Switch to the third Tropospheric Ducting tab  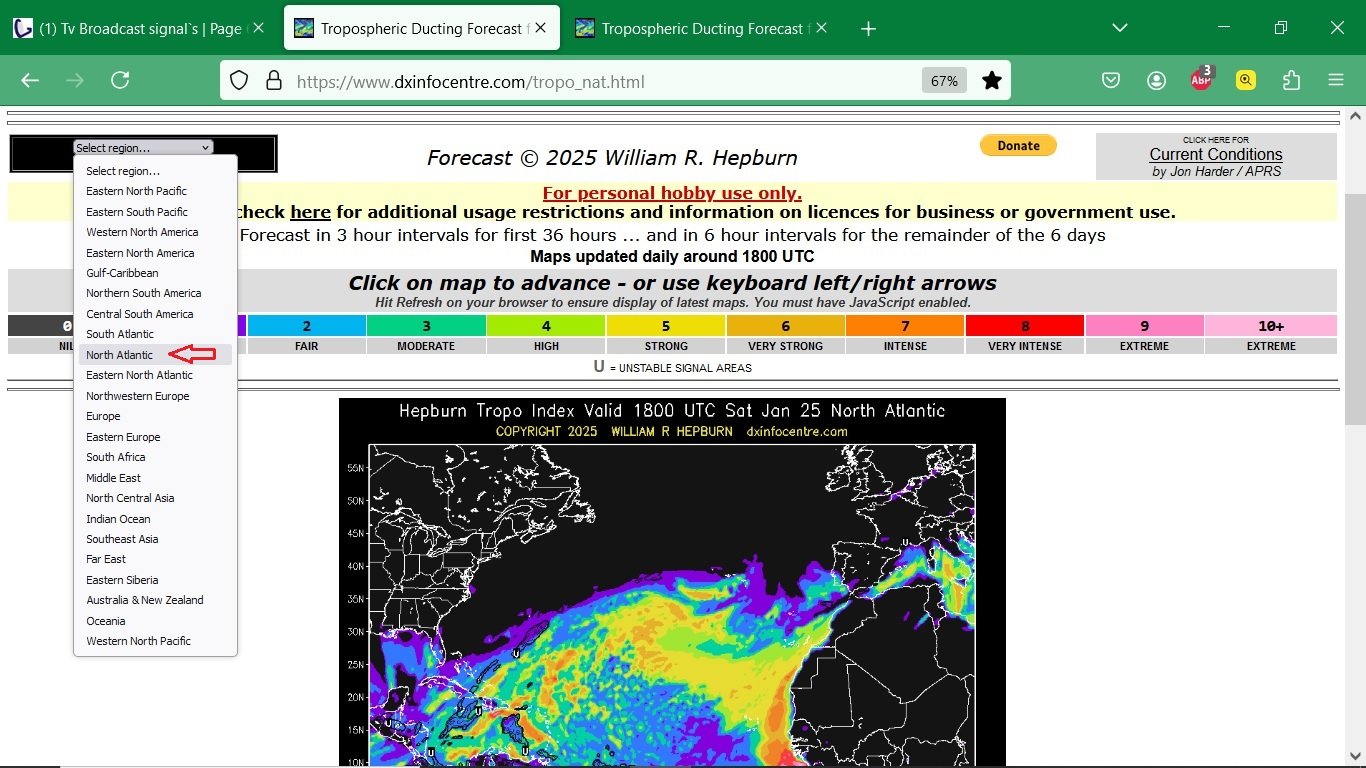coord(703,29)
